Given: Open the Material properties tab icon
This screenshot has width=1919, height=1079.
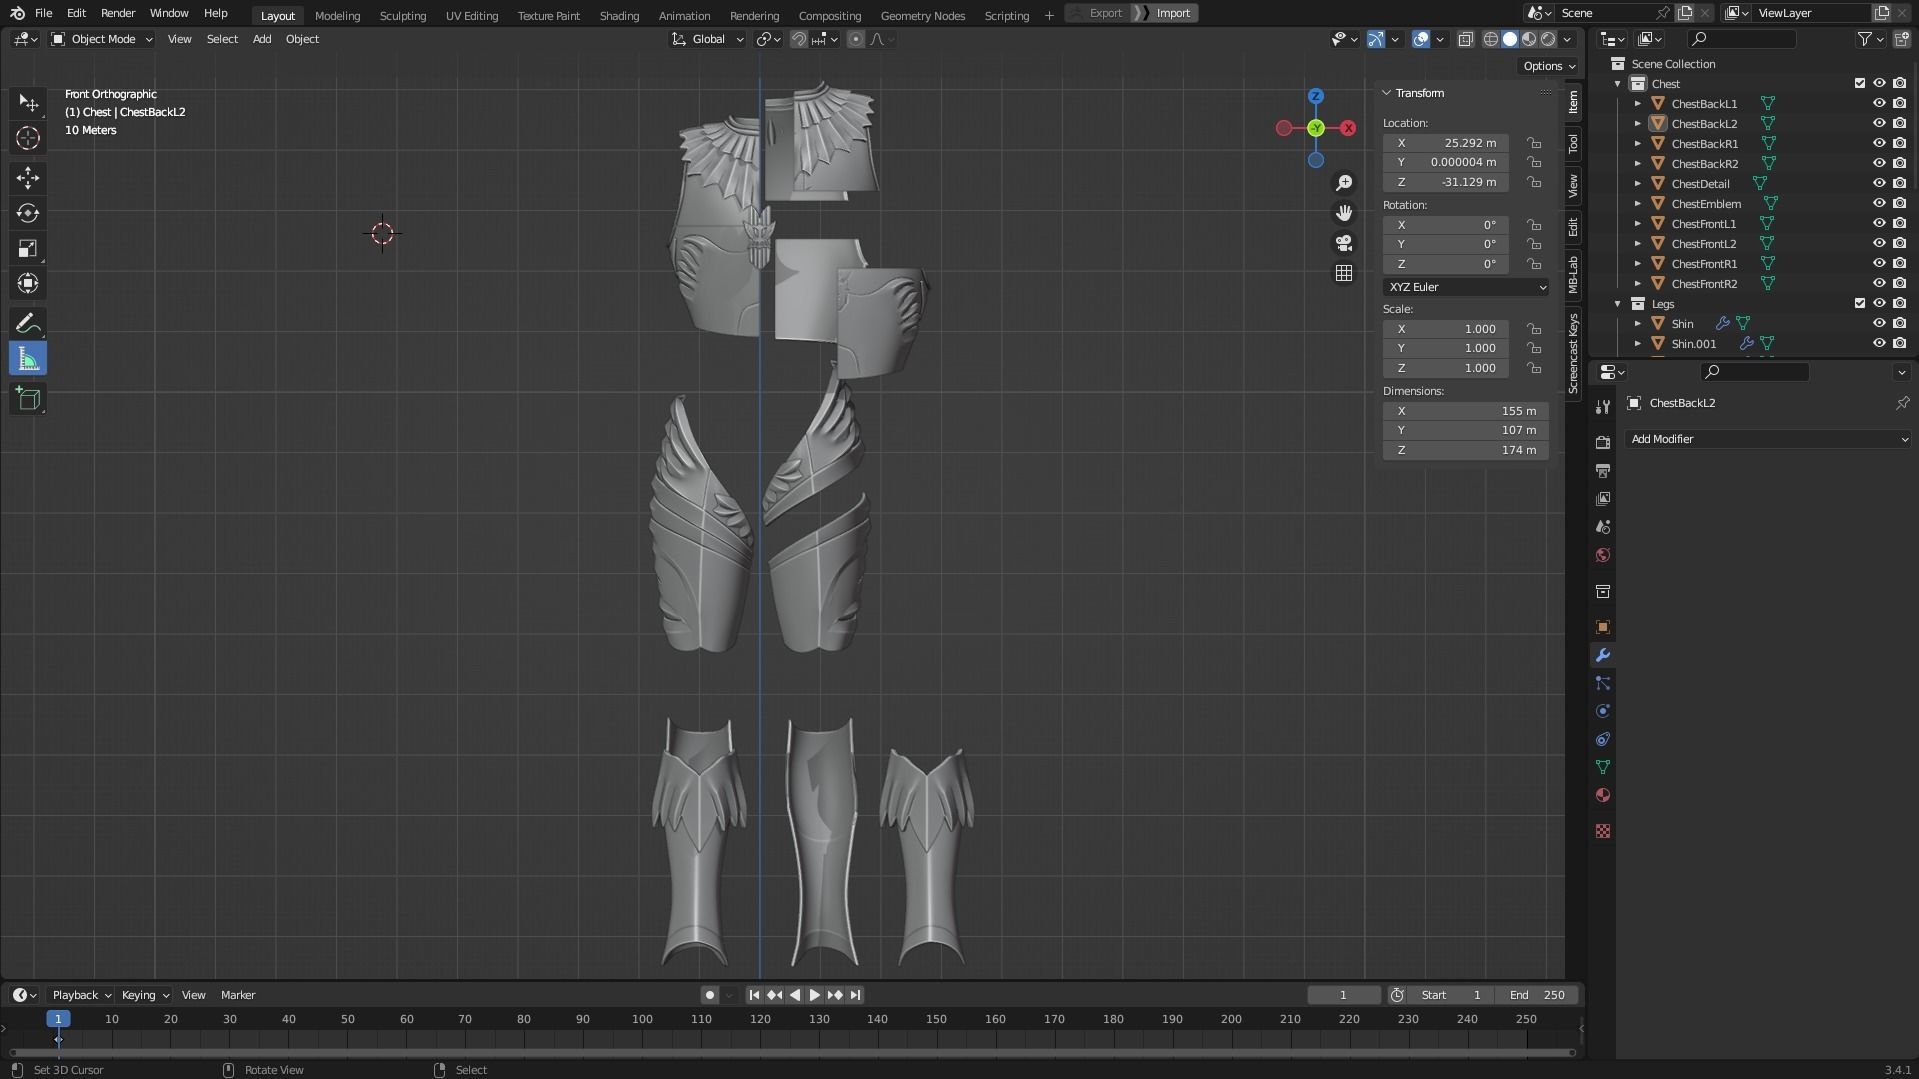Looking at the screenshot, I should (x=1602, y=795).
